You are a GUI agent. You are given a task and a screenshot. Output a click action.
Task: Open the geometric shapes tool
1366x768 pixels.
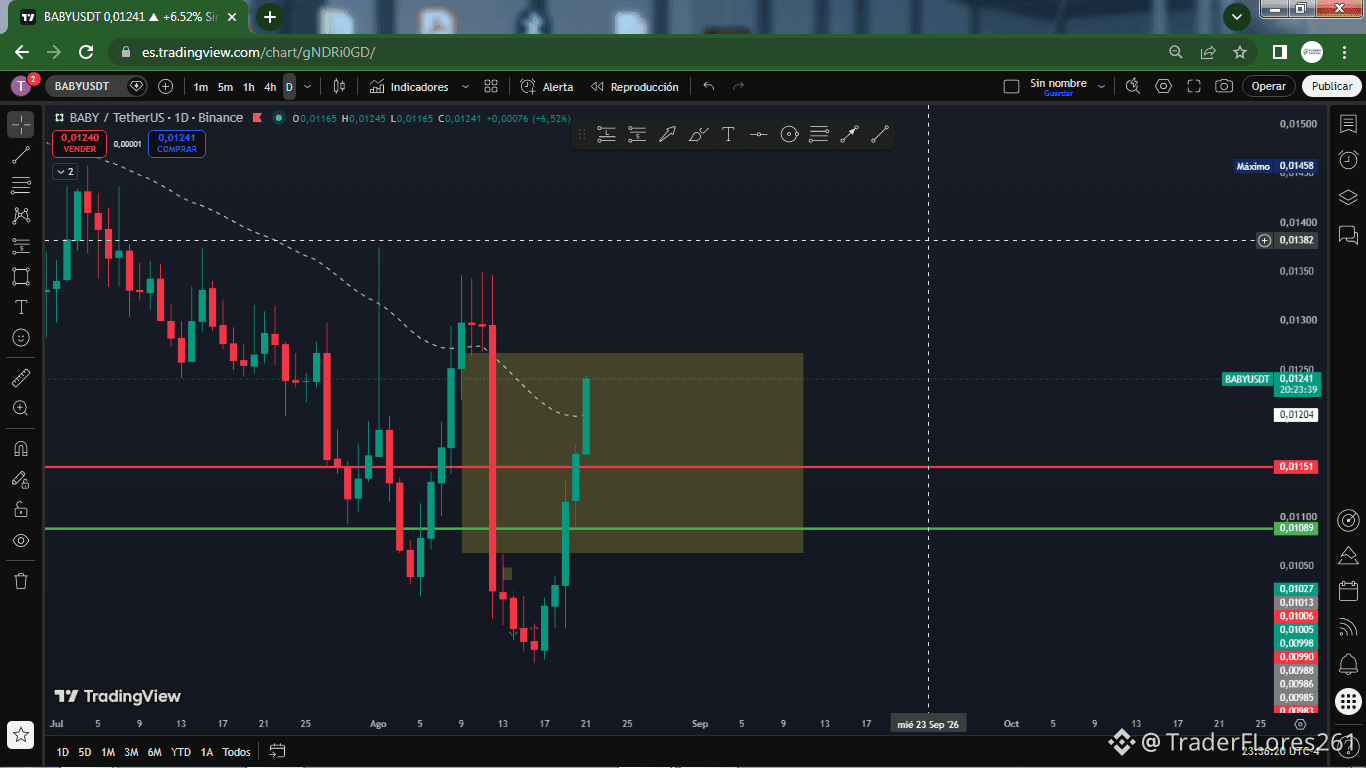pos(21,277)
